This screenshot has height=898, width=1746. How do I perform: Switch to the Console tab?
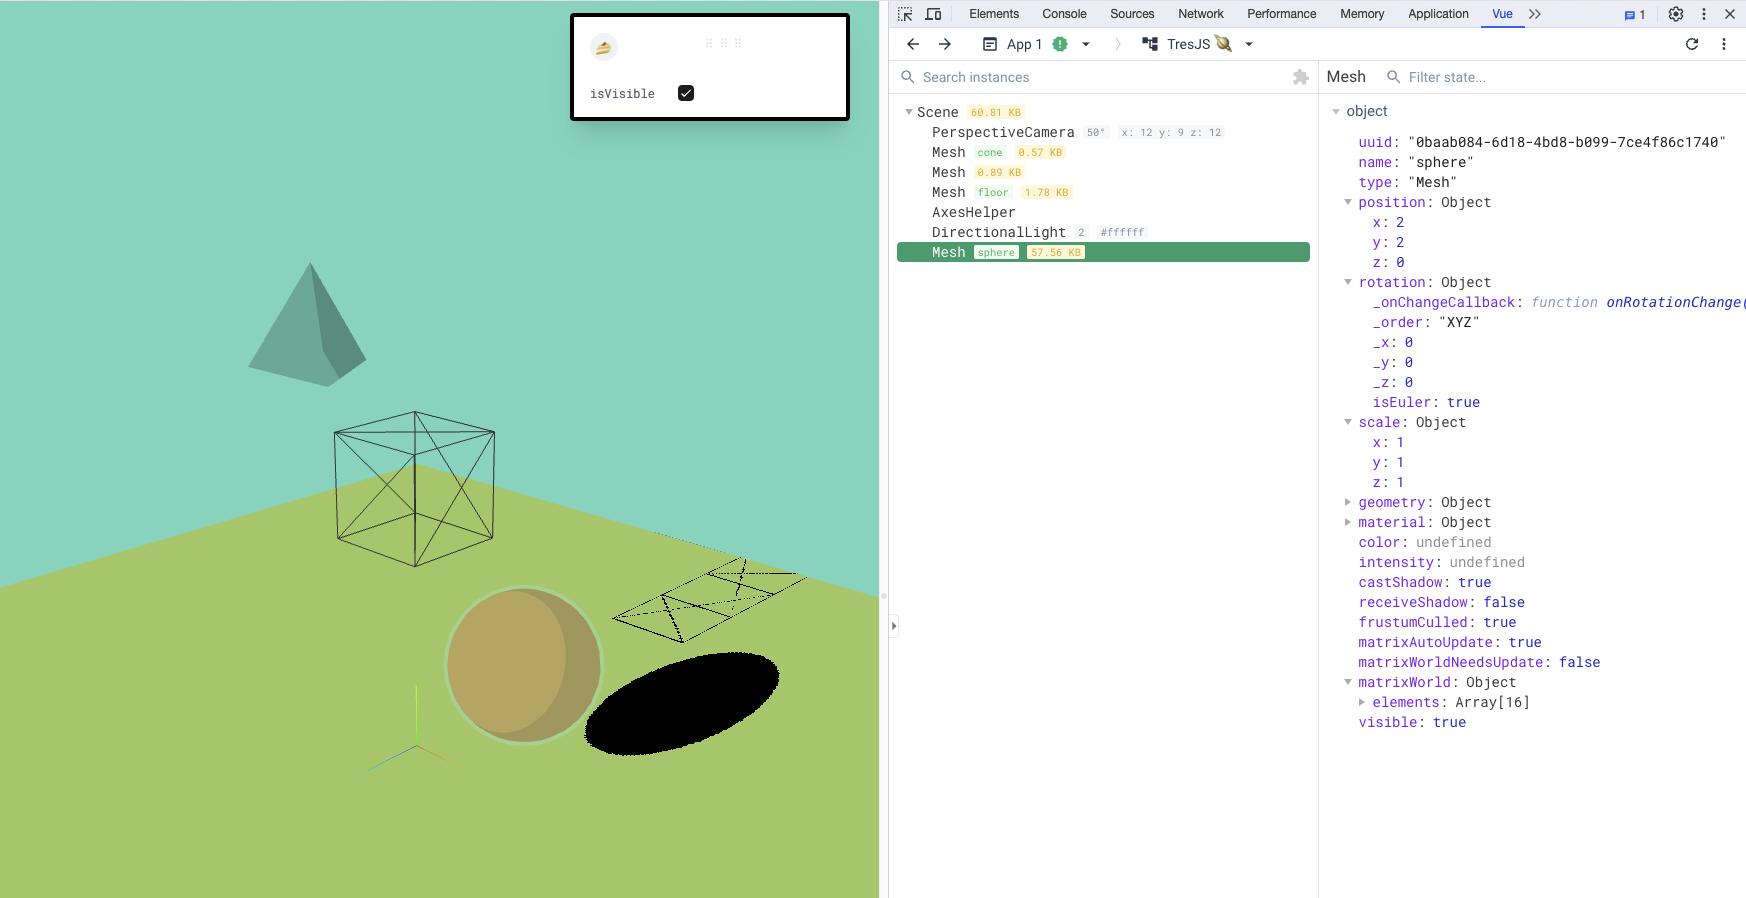pyautogui.click(x=1063, y=14)
